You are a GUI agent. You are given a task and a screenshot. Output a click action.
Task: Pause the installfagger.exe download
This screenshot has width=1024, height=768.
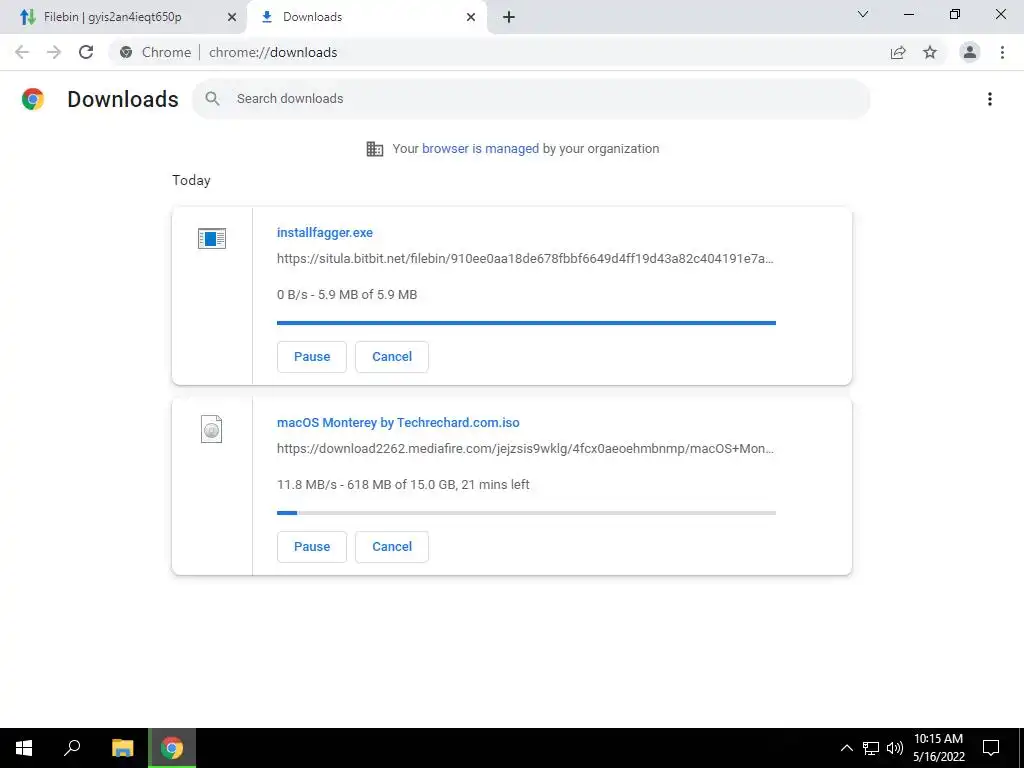click(312, 357)
